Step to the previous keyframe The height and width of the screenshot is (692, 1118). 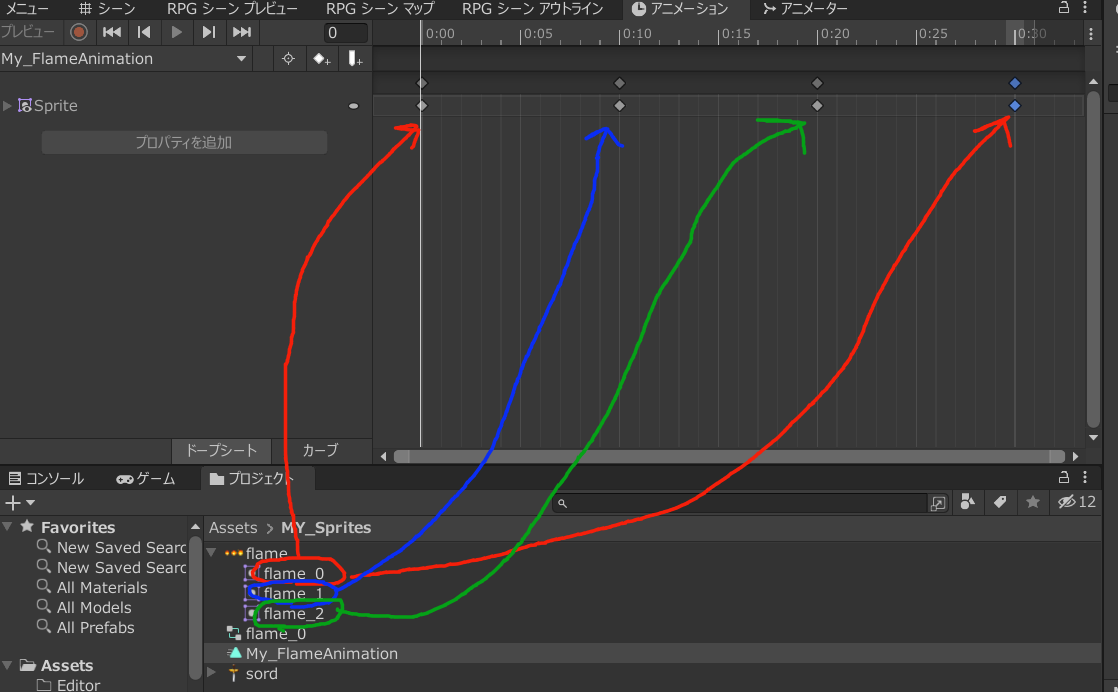144,32
